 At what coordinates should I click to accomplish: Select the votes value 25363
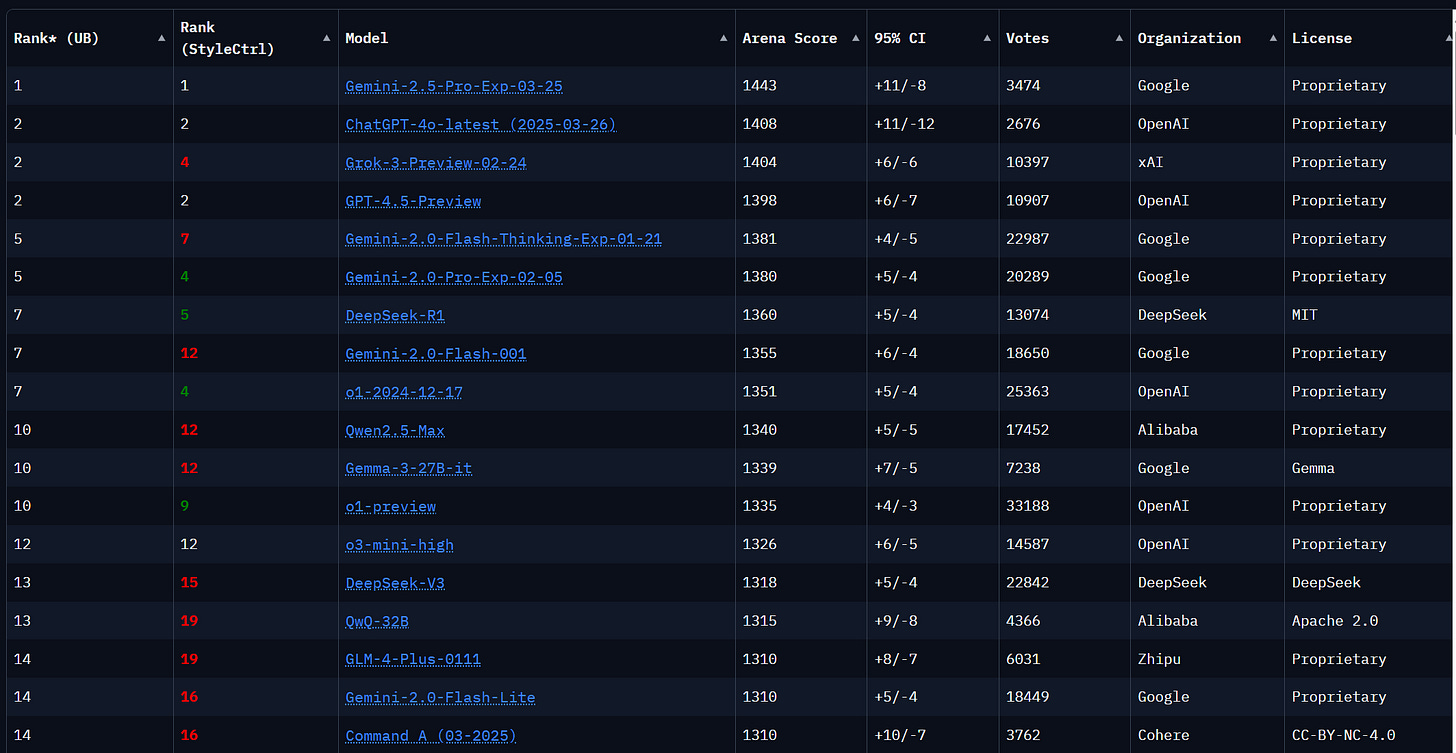pos(1028,391)
